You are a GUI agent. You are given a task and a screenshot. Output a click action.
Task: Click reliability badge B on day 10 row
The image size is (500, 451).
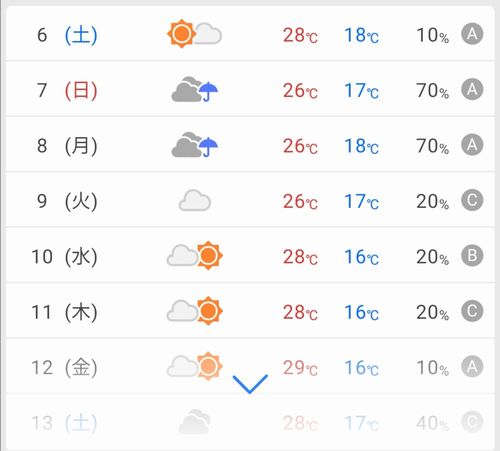[x=472, y=255]
